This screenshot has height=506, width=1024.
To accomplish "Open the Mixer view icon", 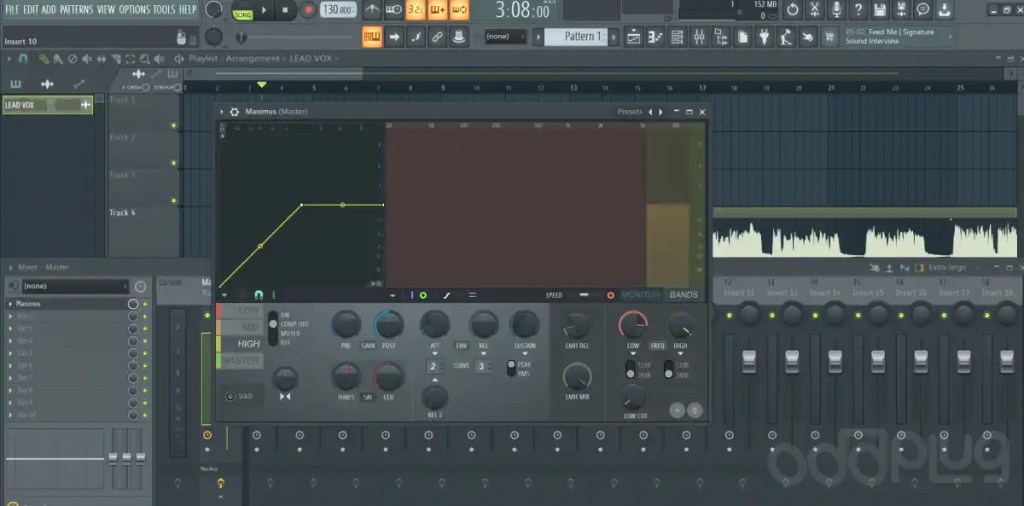I will [x=699, y=37].
